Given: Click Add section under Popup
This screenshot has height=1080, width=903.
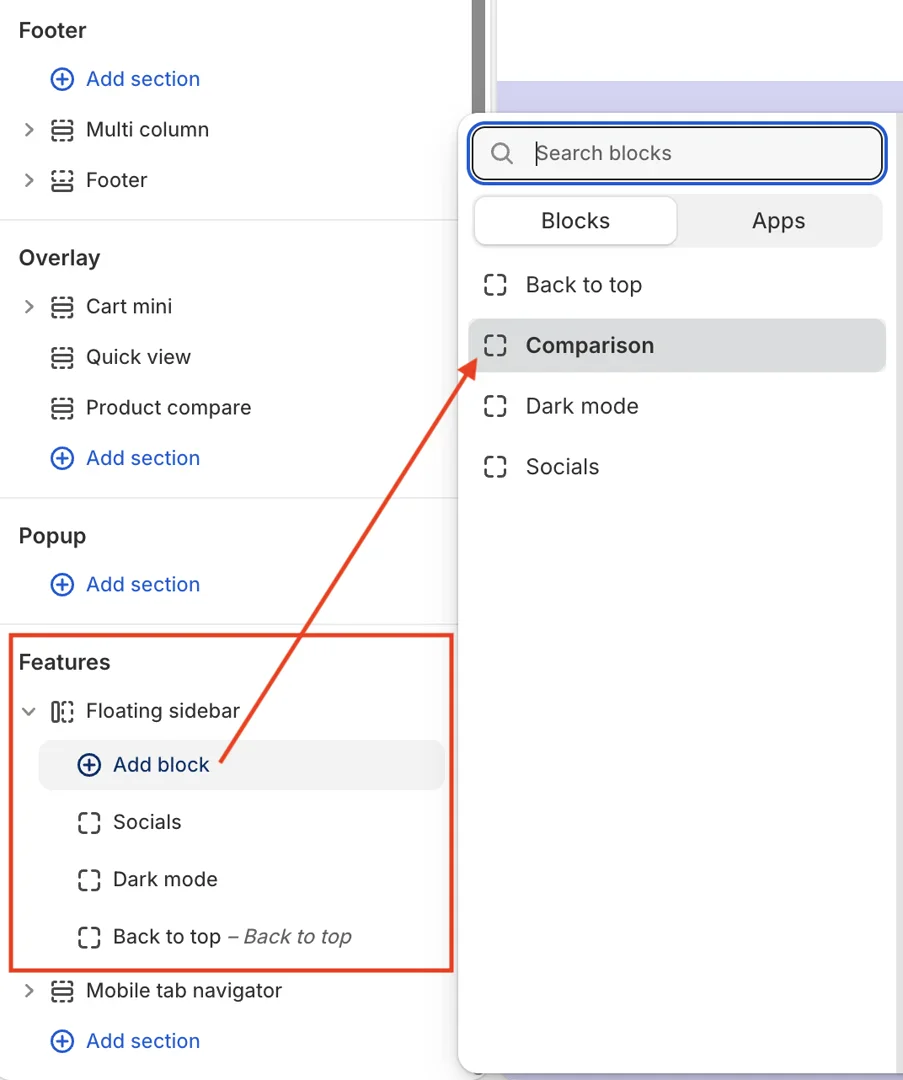Looking at the screenshot, I should 142,585.
